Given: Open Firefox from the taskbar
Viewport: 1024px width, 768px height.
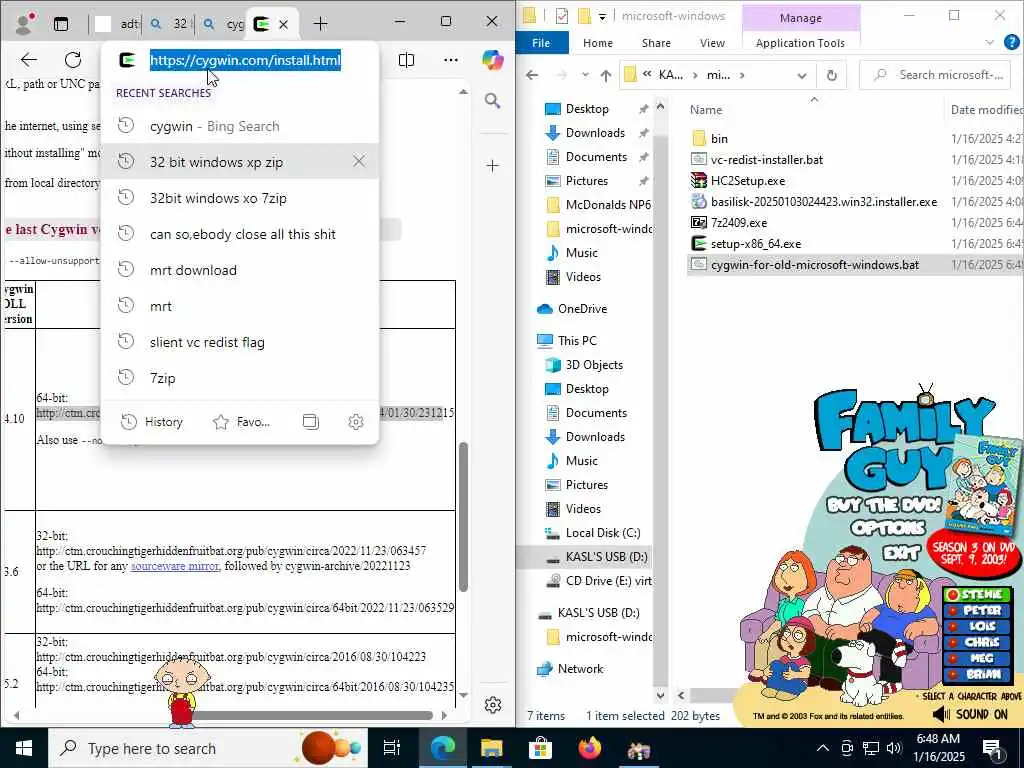Looking at the screenshot, I should [x=590, y=748].
